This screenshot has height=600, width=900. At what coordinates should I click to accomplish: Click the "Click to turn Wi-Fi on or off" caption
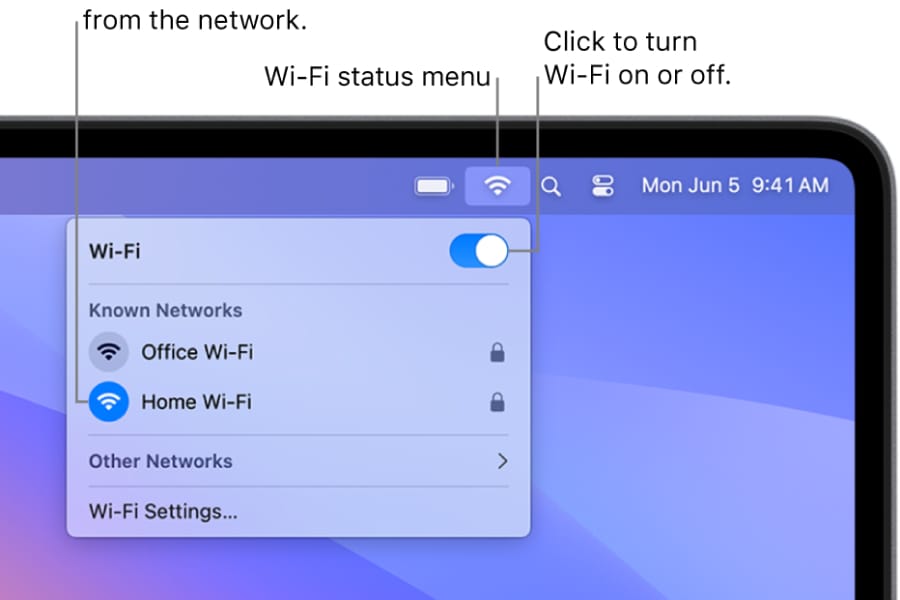pos(637,58)
